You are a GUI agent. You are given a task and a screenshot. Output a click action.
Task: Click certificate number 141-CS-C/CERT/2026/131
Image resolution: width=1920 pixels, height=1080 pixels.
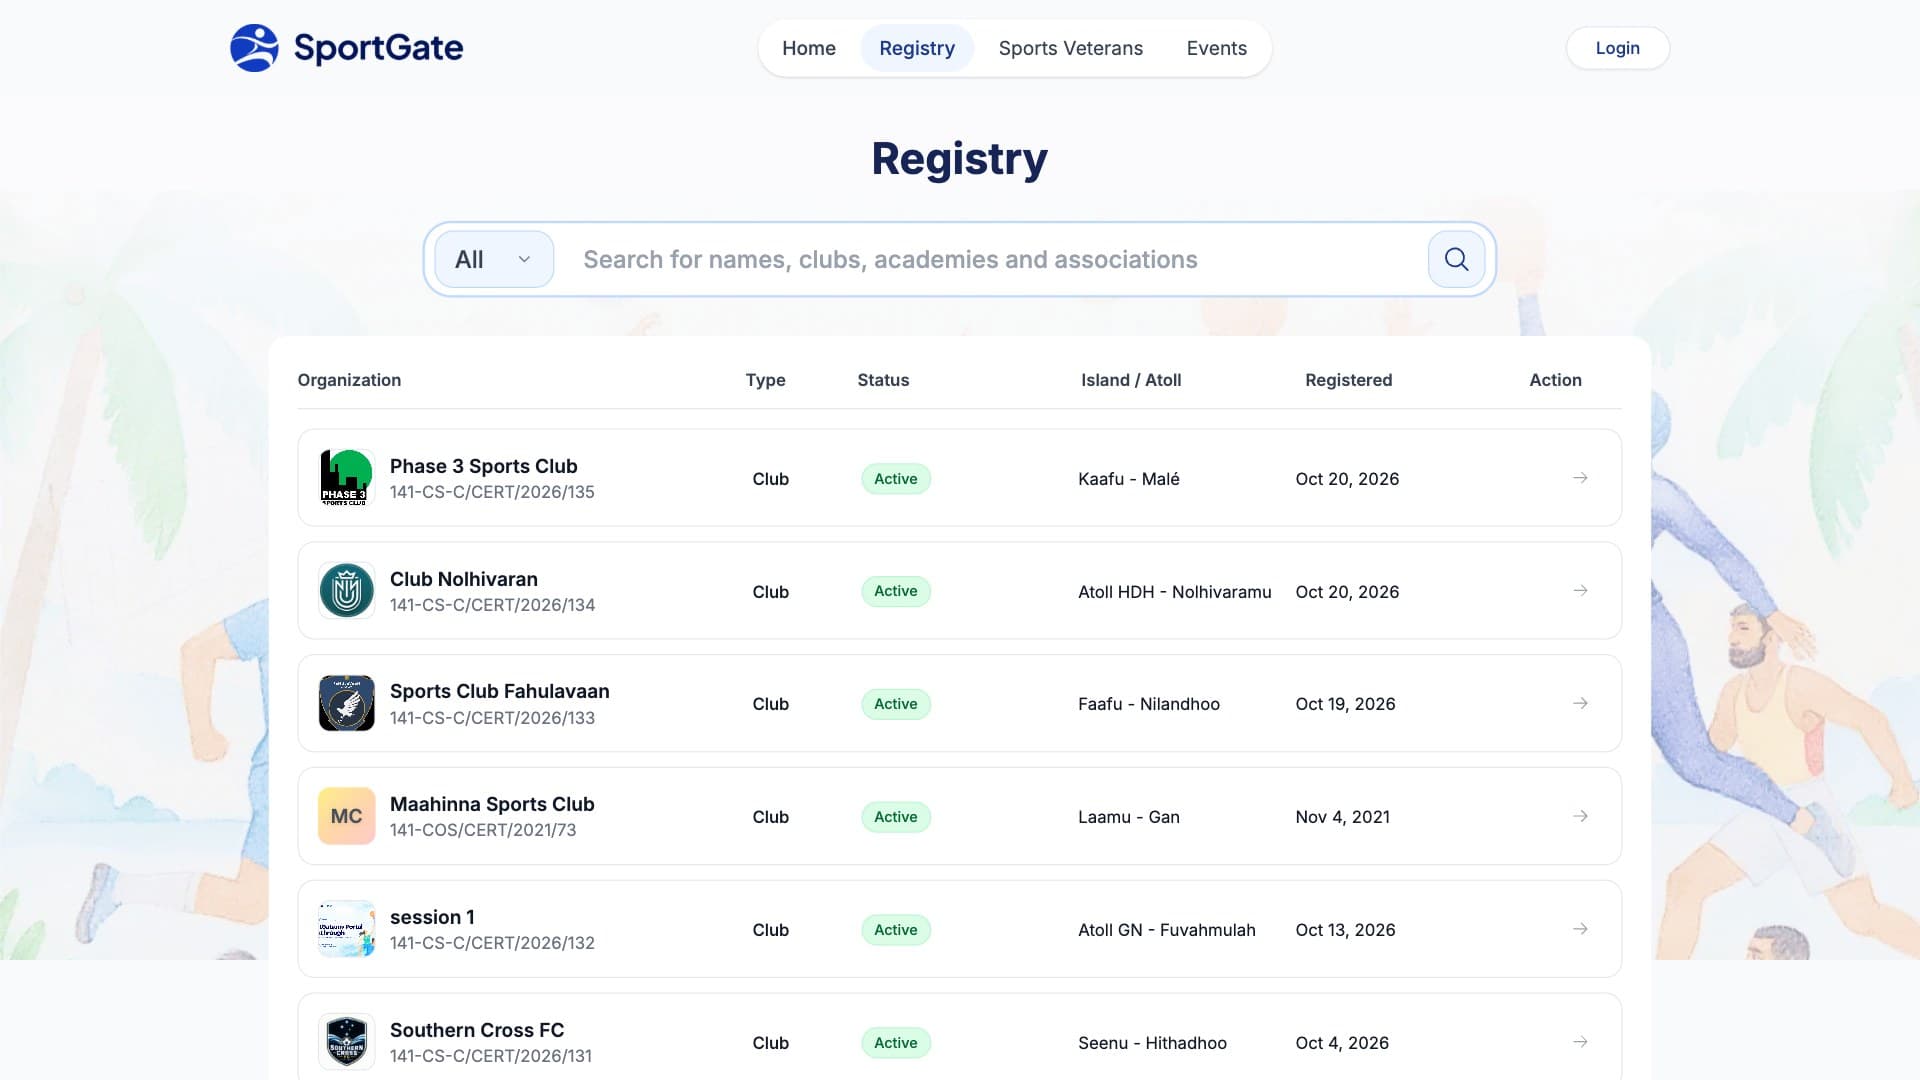[x=491, y=1056]
